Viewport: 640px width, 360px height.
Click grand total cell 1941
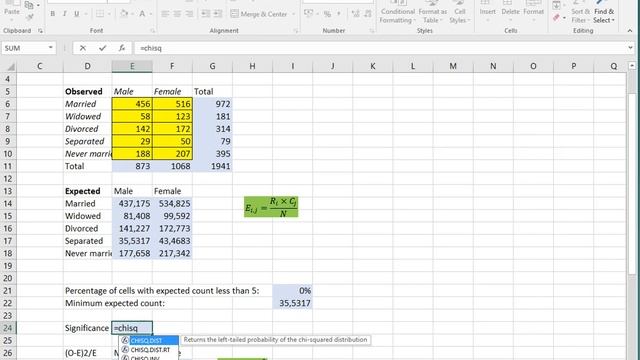[x=212, y=166]
